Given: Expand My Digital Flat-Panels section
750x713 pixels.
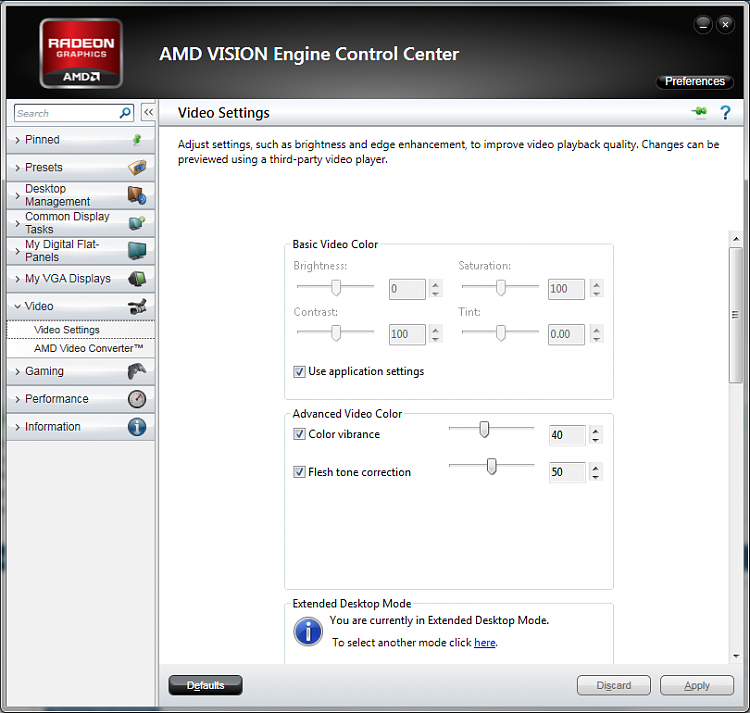Looking at the screenshot, I should pyautogui.click(x=80, y=251).
